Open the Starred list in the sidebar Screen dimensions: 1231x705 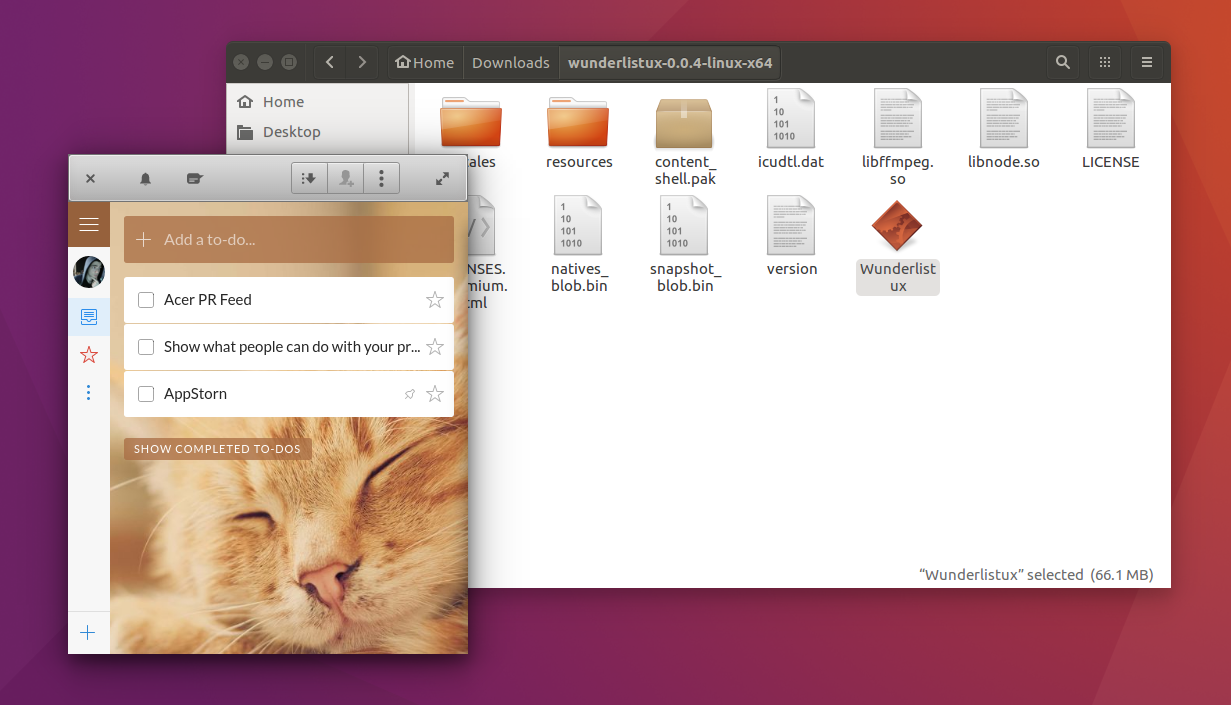click(89, 354)
